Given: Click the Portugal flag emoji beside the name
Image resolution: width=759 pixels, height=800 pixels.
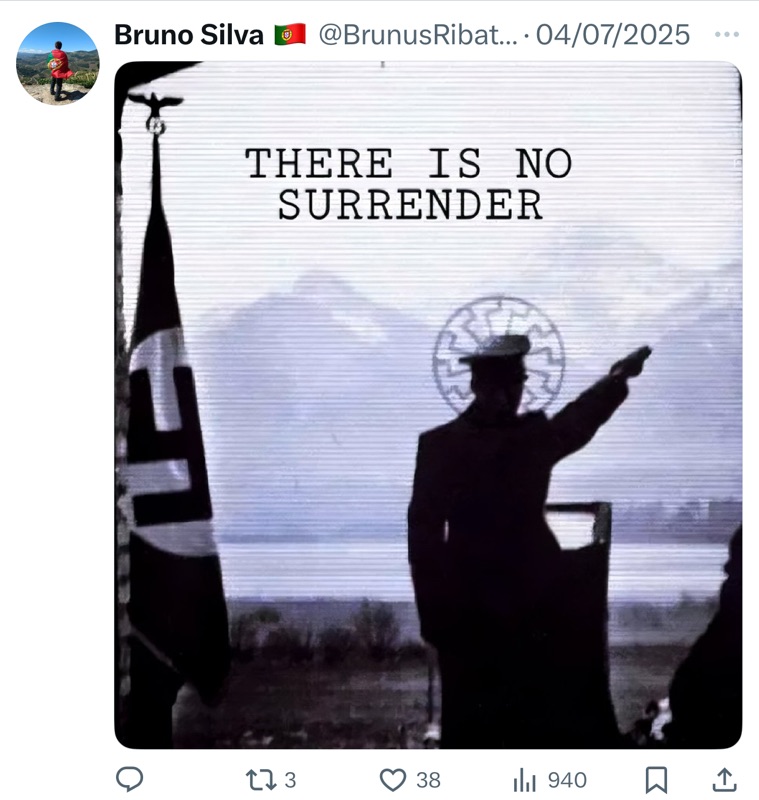Looking at the screenshot, I should click(x=290, y=35).
